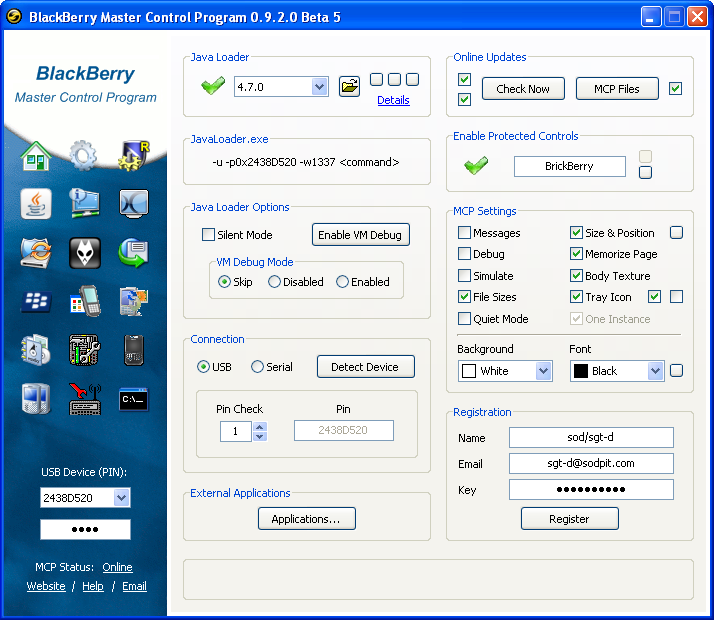Open the Java Loader version 4.7.0 dropdown
Image resolution: width=714 pixels, height=620 pixels.
(x=319, y=86)
